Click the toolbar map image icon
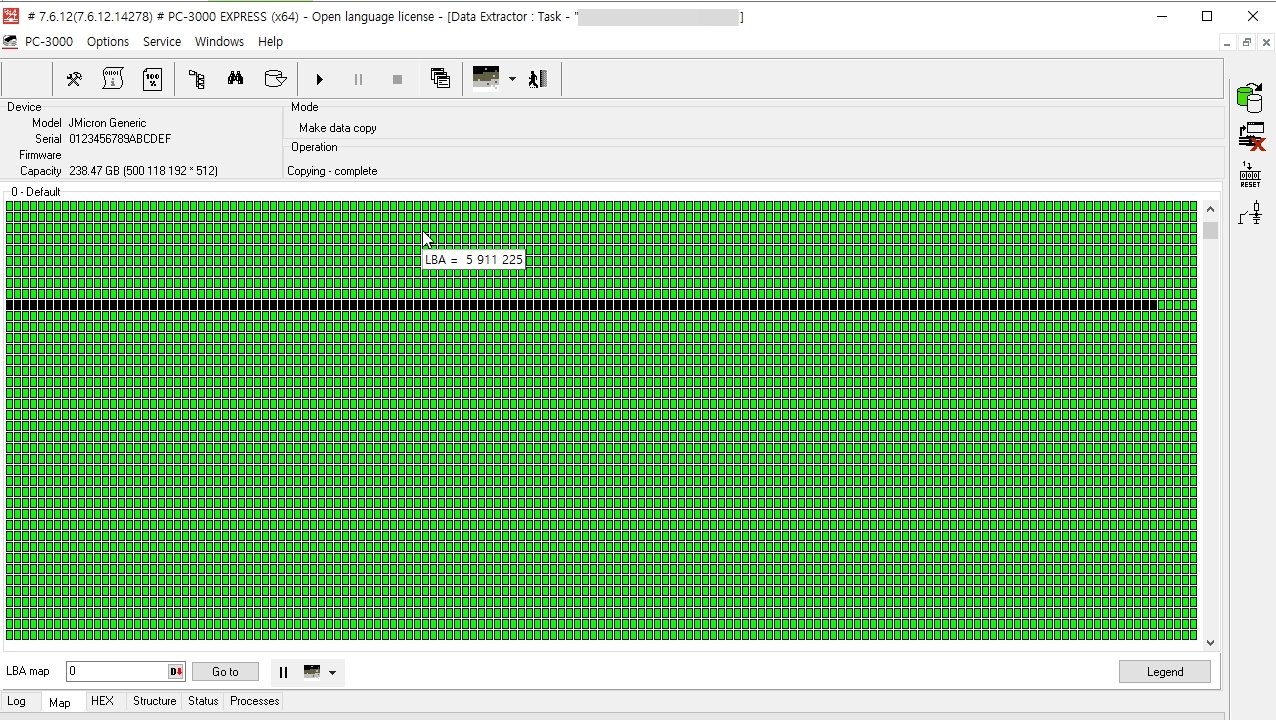This screenshot has width=1276, height=720. (x=486, y=79)
